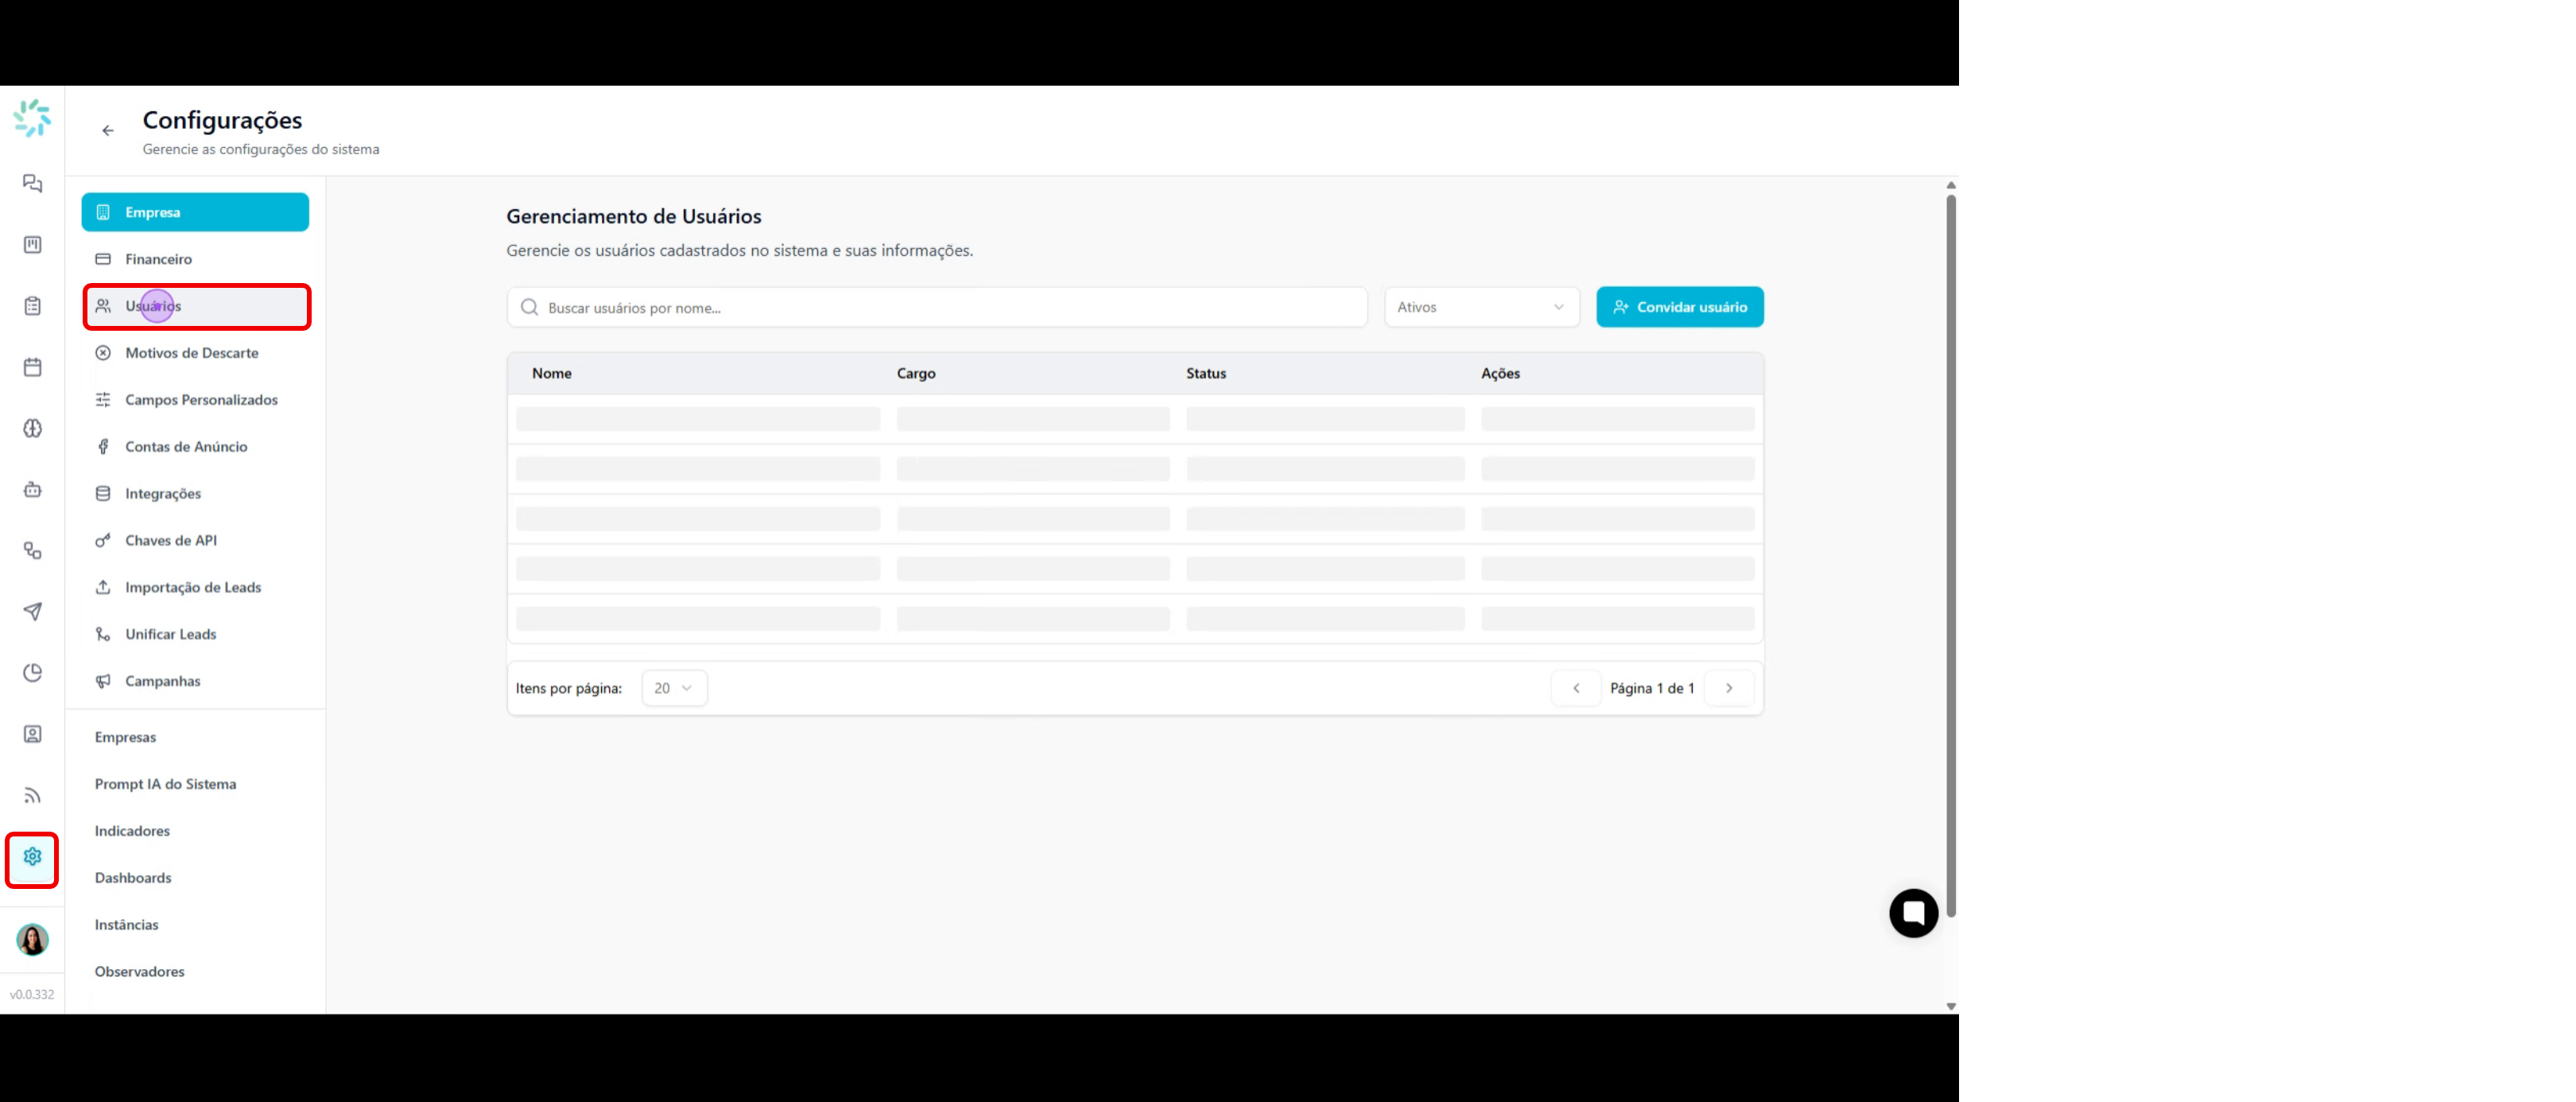Open the calendar icon in left sidebar
2576x1102 pixels.
click(32, 367)
